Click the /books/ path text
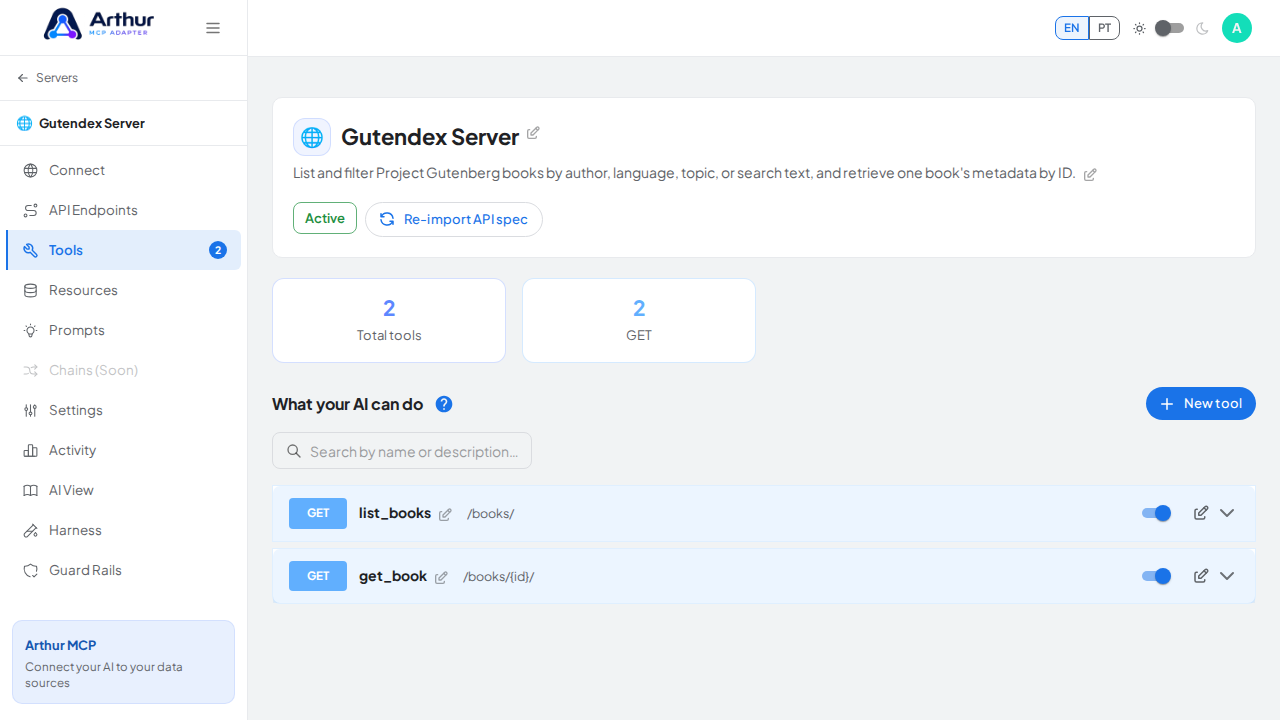This screenshot has height=720, width=1280. tap(491, 514)
